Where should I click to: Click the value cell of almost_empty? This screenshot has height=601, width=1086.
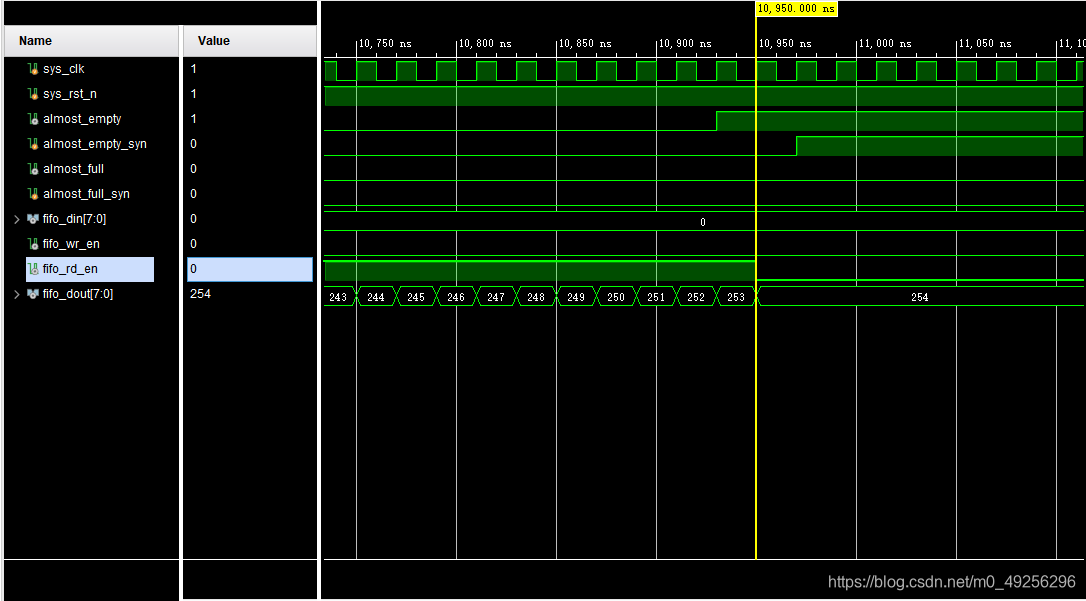[250, 119]
